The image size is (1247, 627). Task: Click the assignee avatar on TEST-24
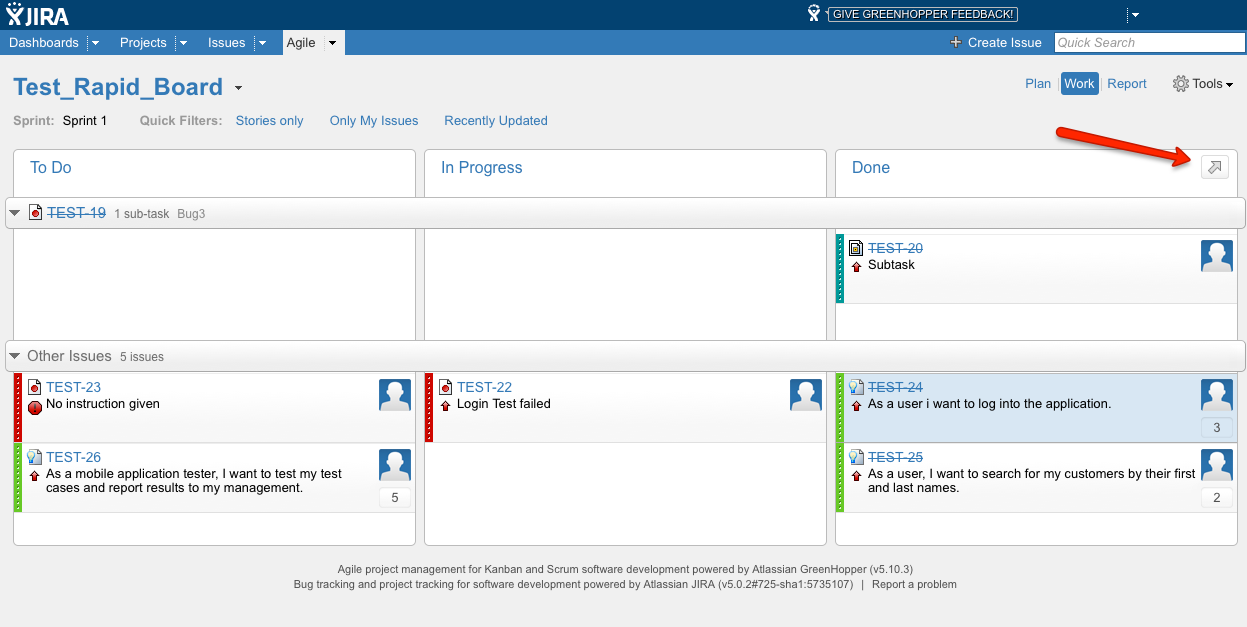coord(1217,395)
